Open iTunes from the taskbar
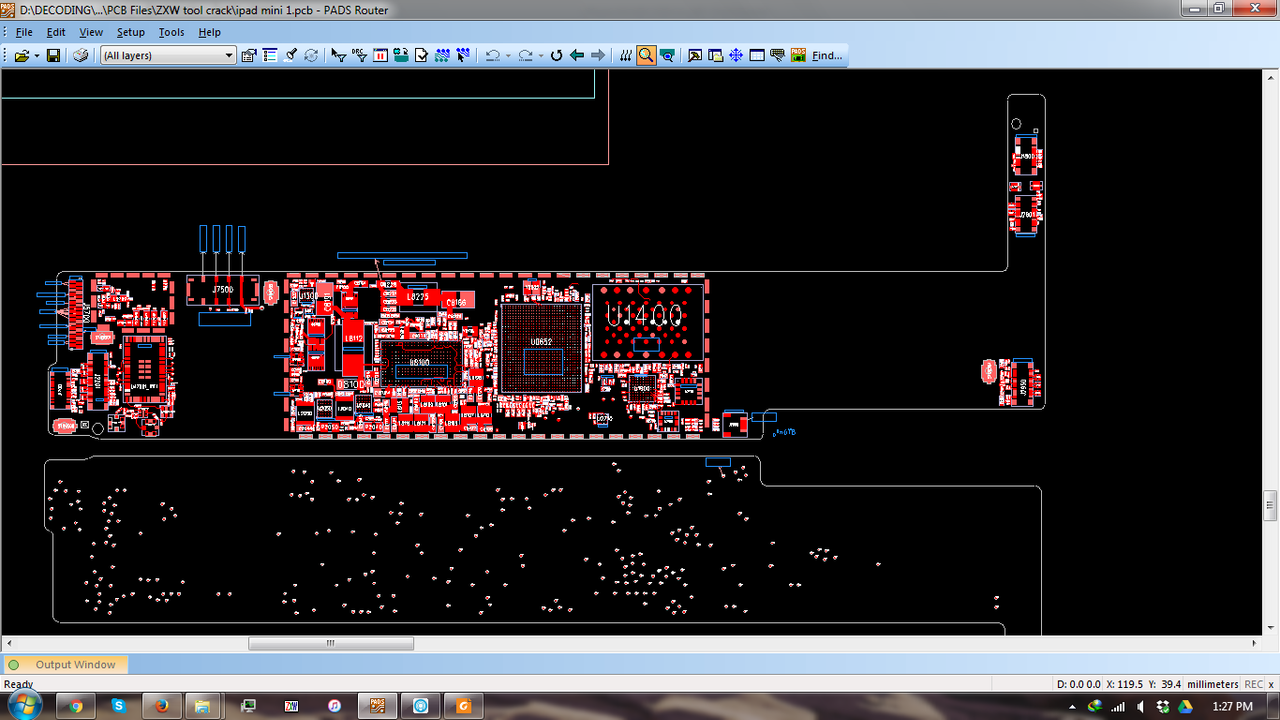Image resolution: width=1280 pixels, height=720 pixels. [x=335, y=706]
